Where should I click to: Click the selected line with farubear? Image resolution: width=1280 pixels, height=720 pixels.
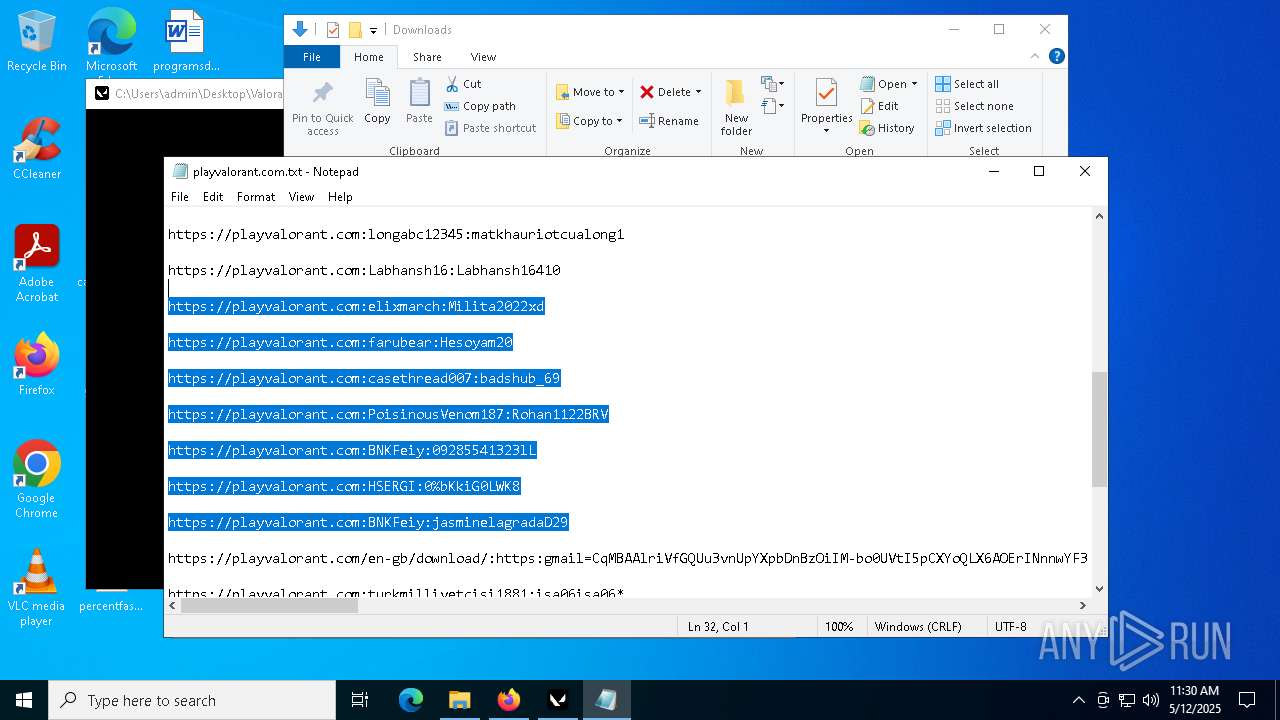coord(340,342)
